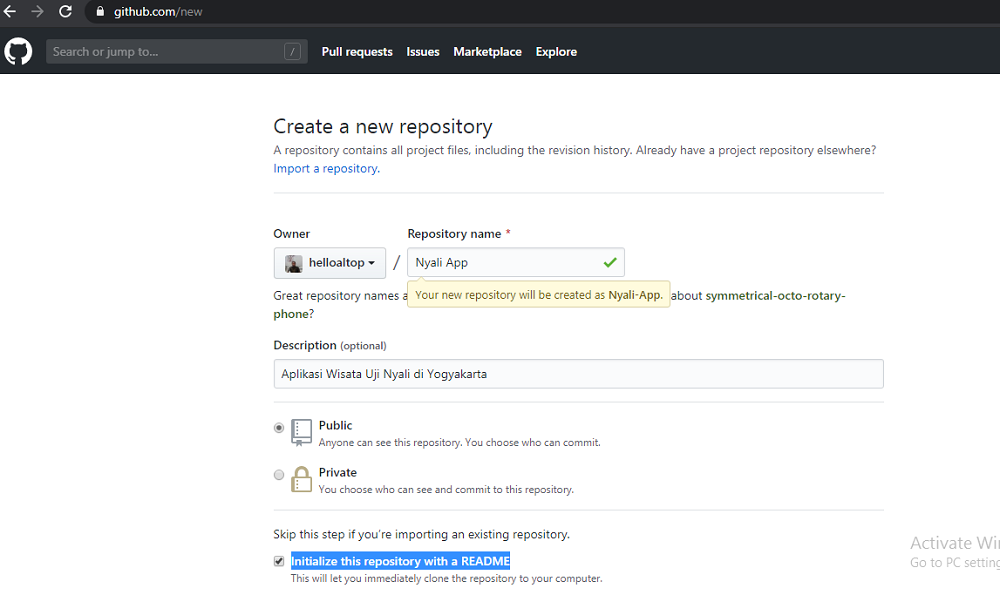
Task: Click the GitHub Octocat logo
Action: click(18, 49)
